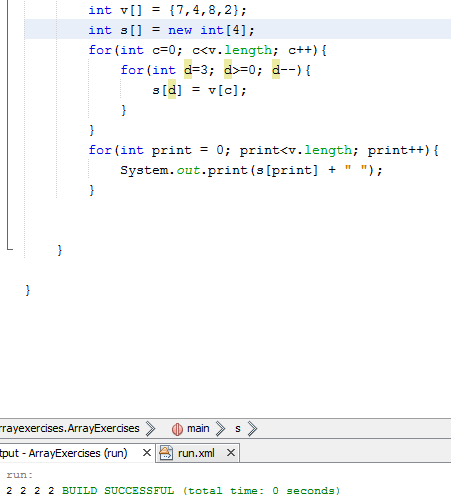Image resolution: width=451 pixels, height=503 pixels.
Task: Click System.out in print statement
Action: [160, 170]
